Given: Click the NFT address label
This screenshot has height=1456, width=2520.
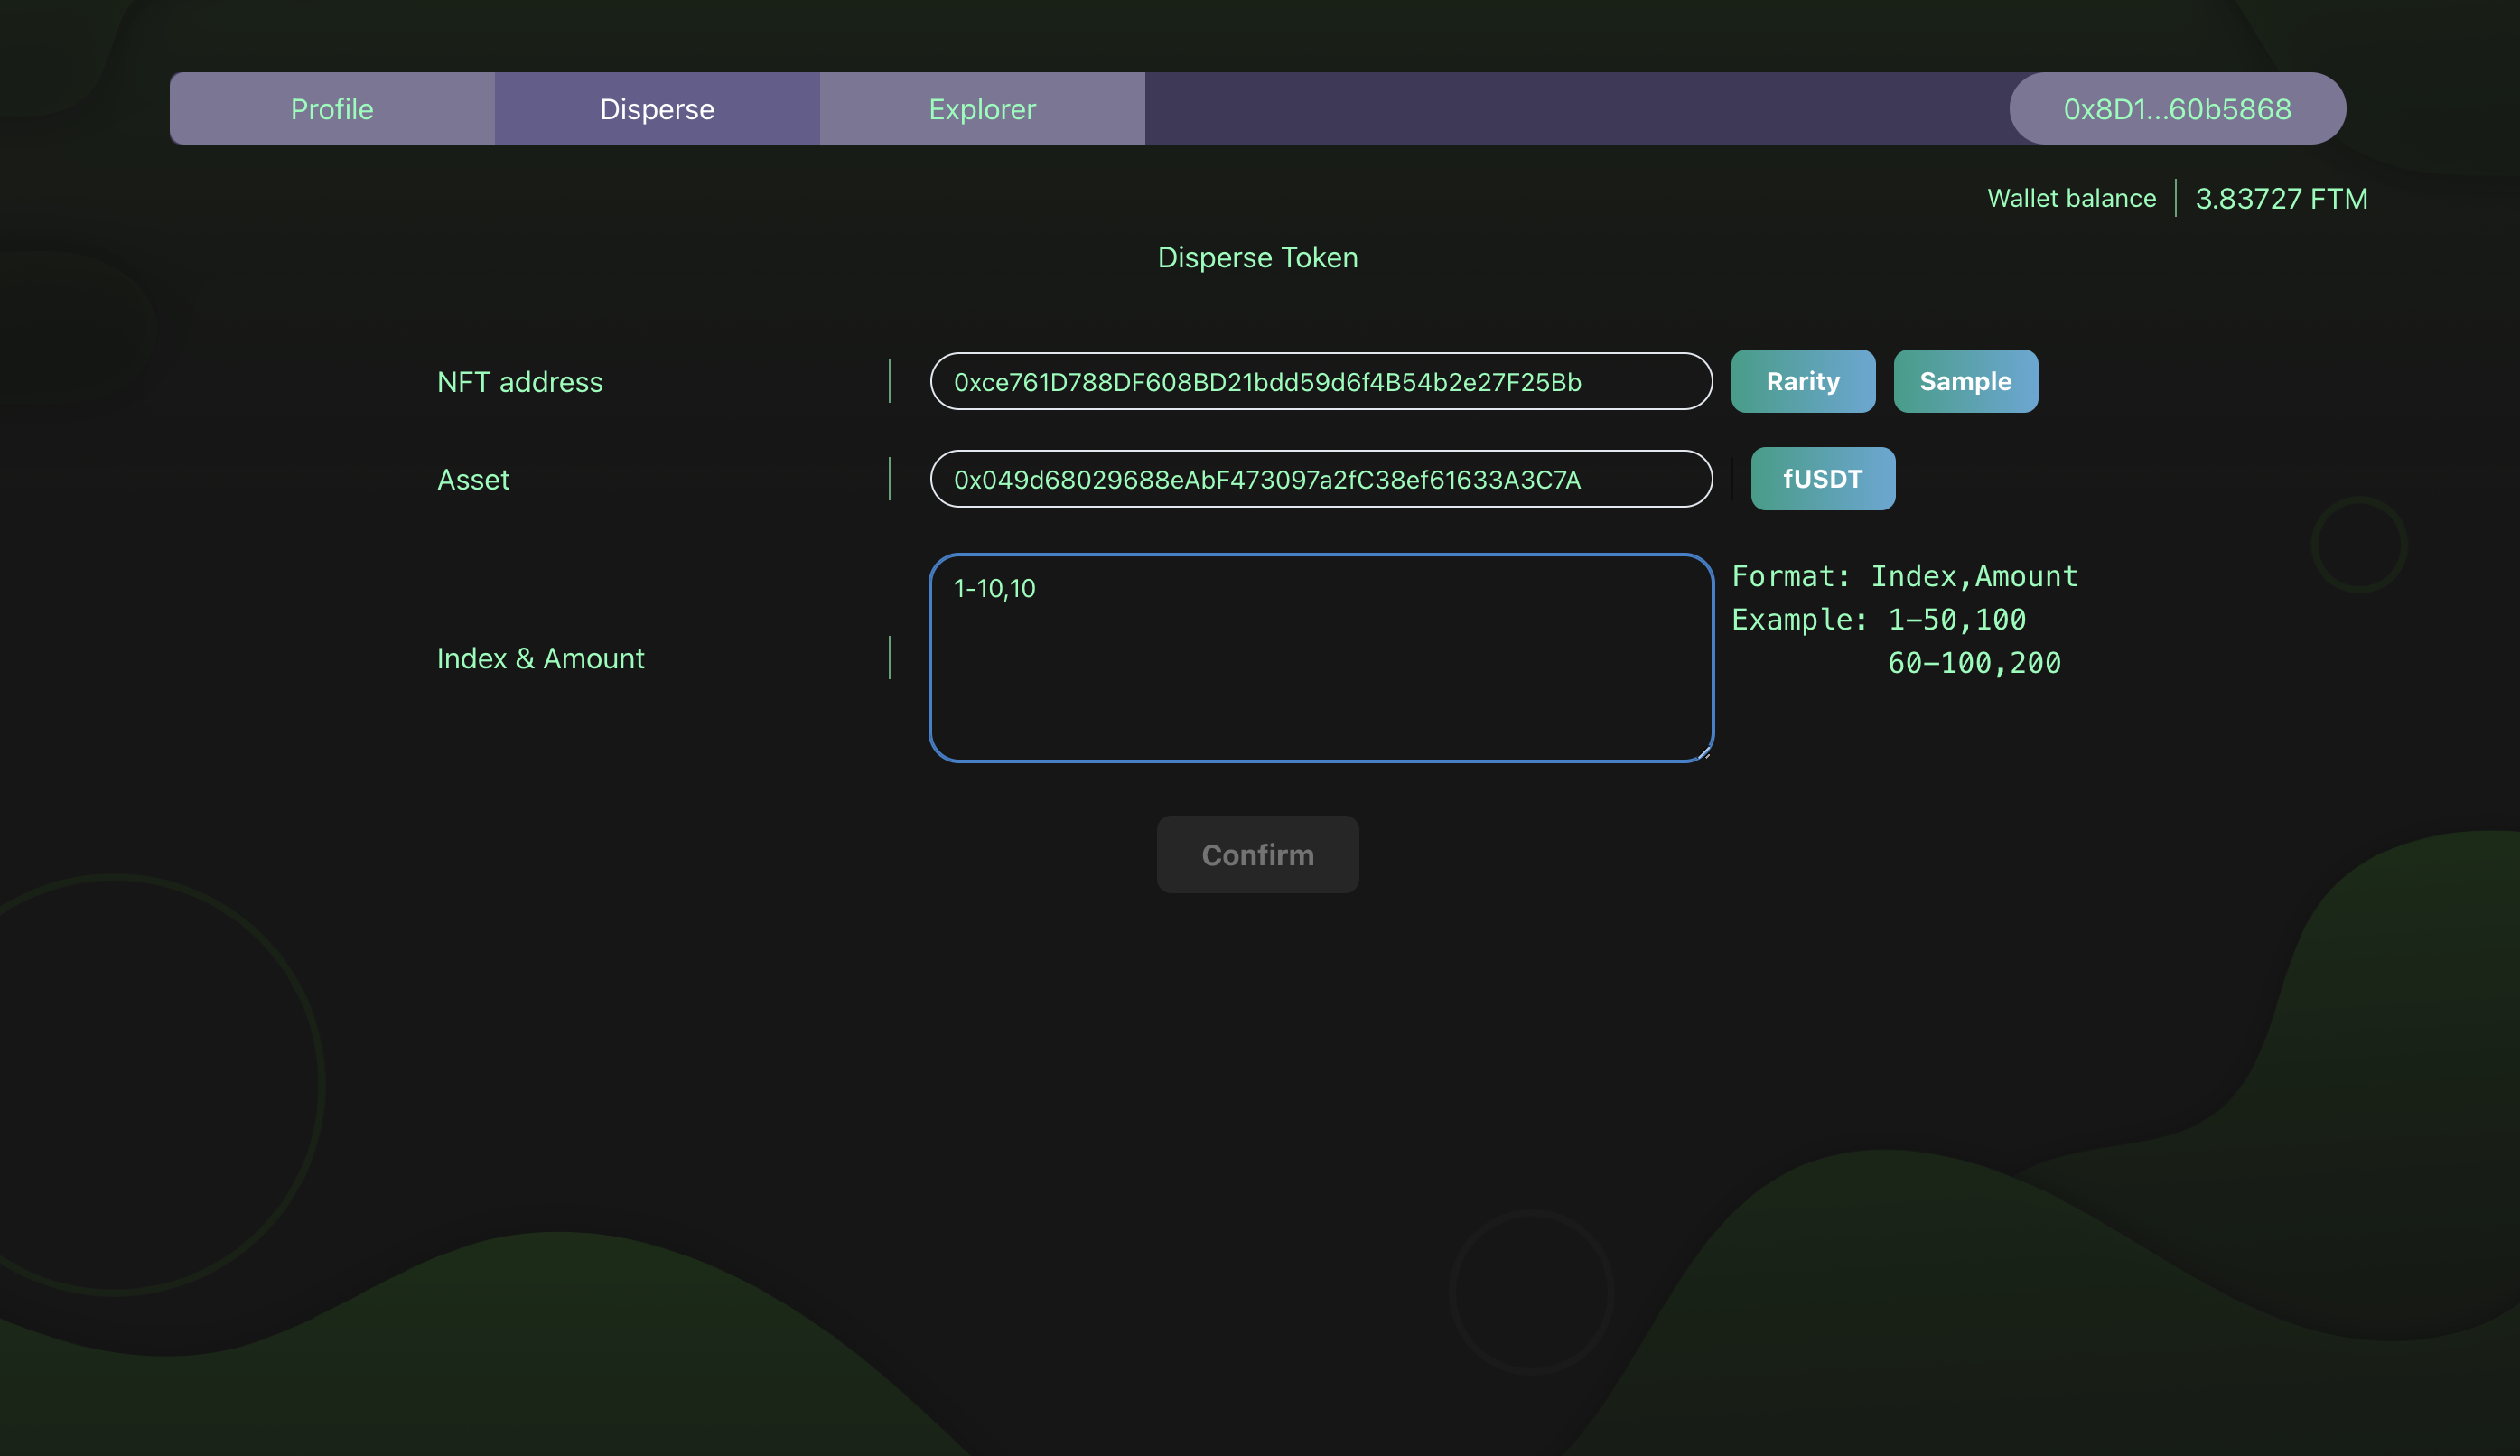Looking at the screenshot, I should [x=519, y=382].
